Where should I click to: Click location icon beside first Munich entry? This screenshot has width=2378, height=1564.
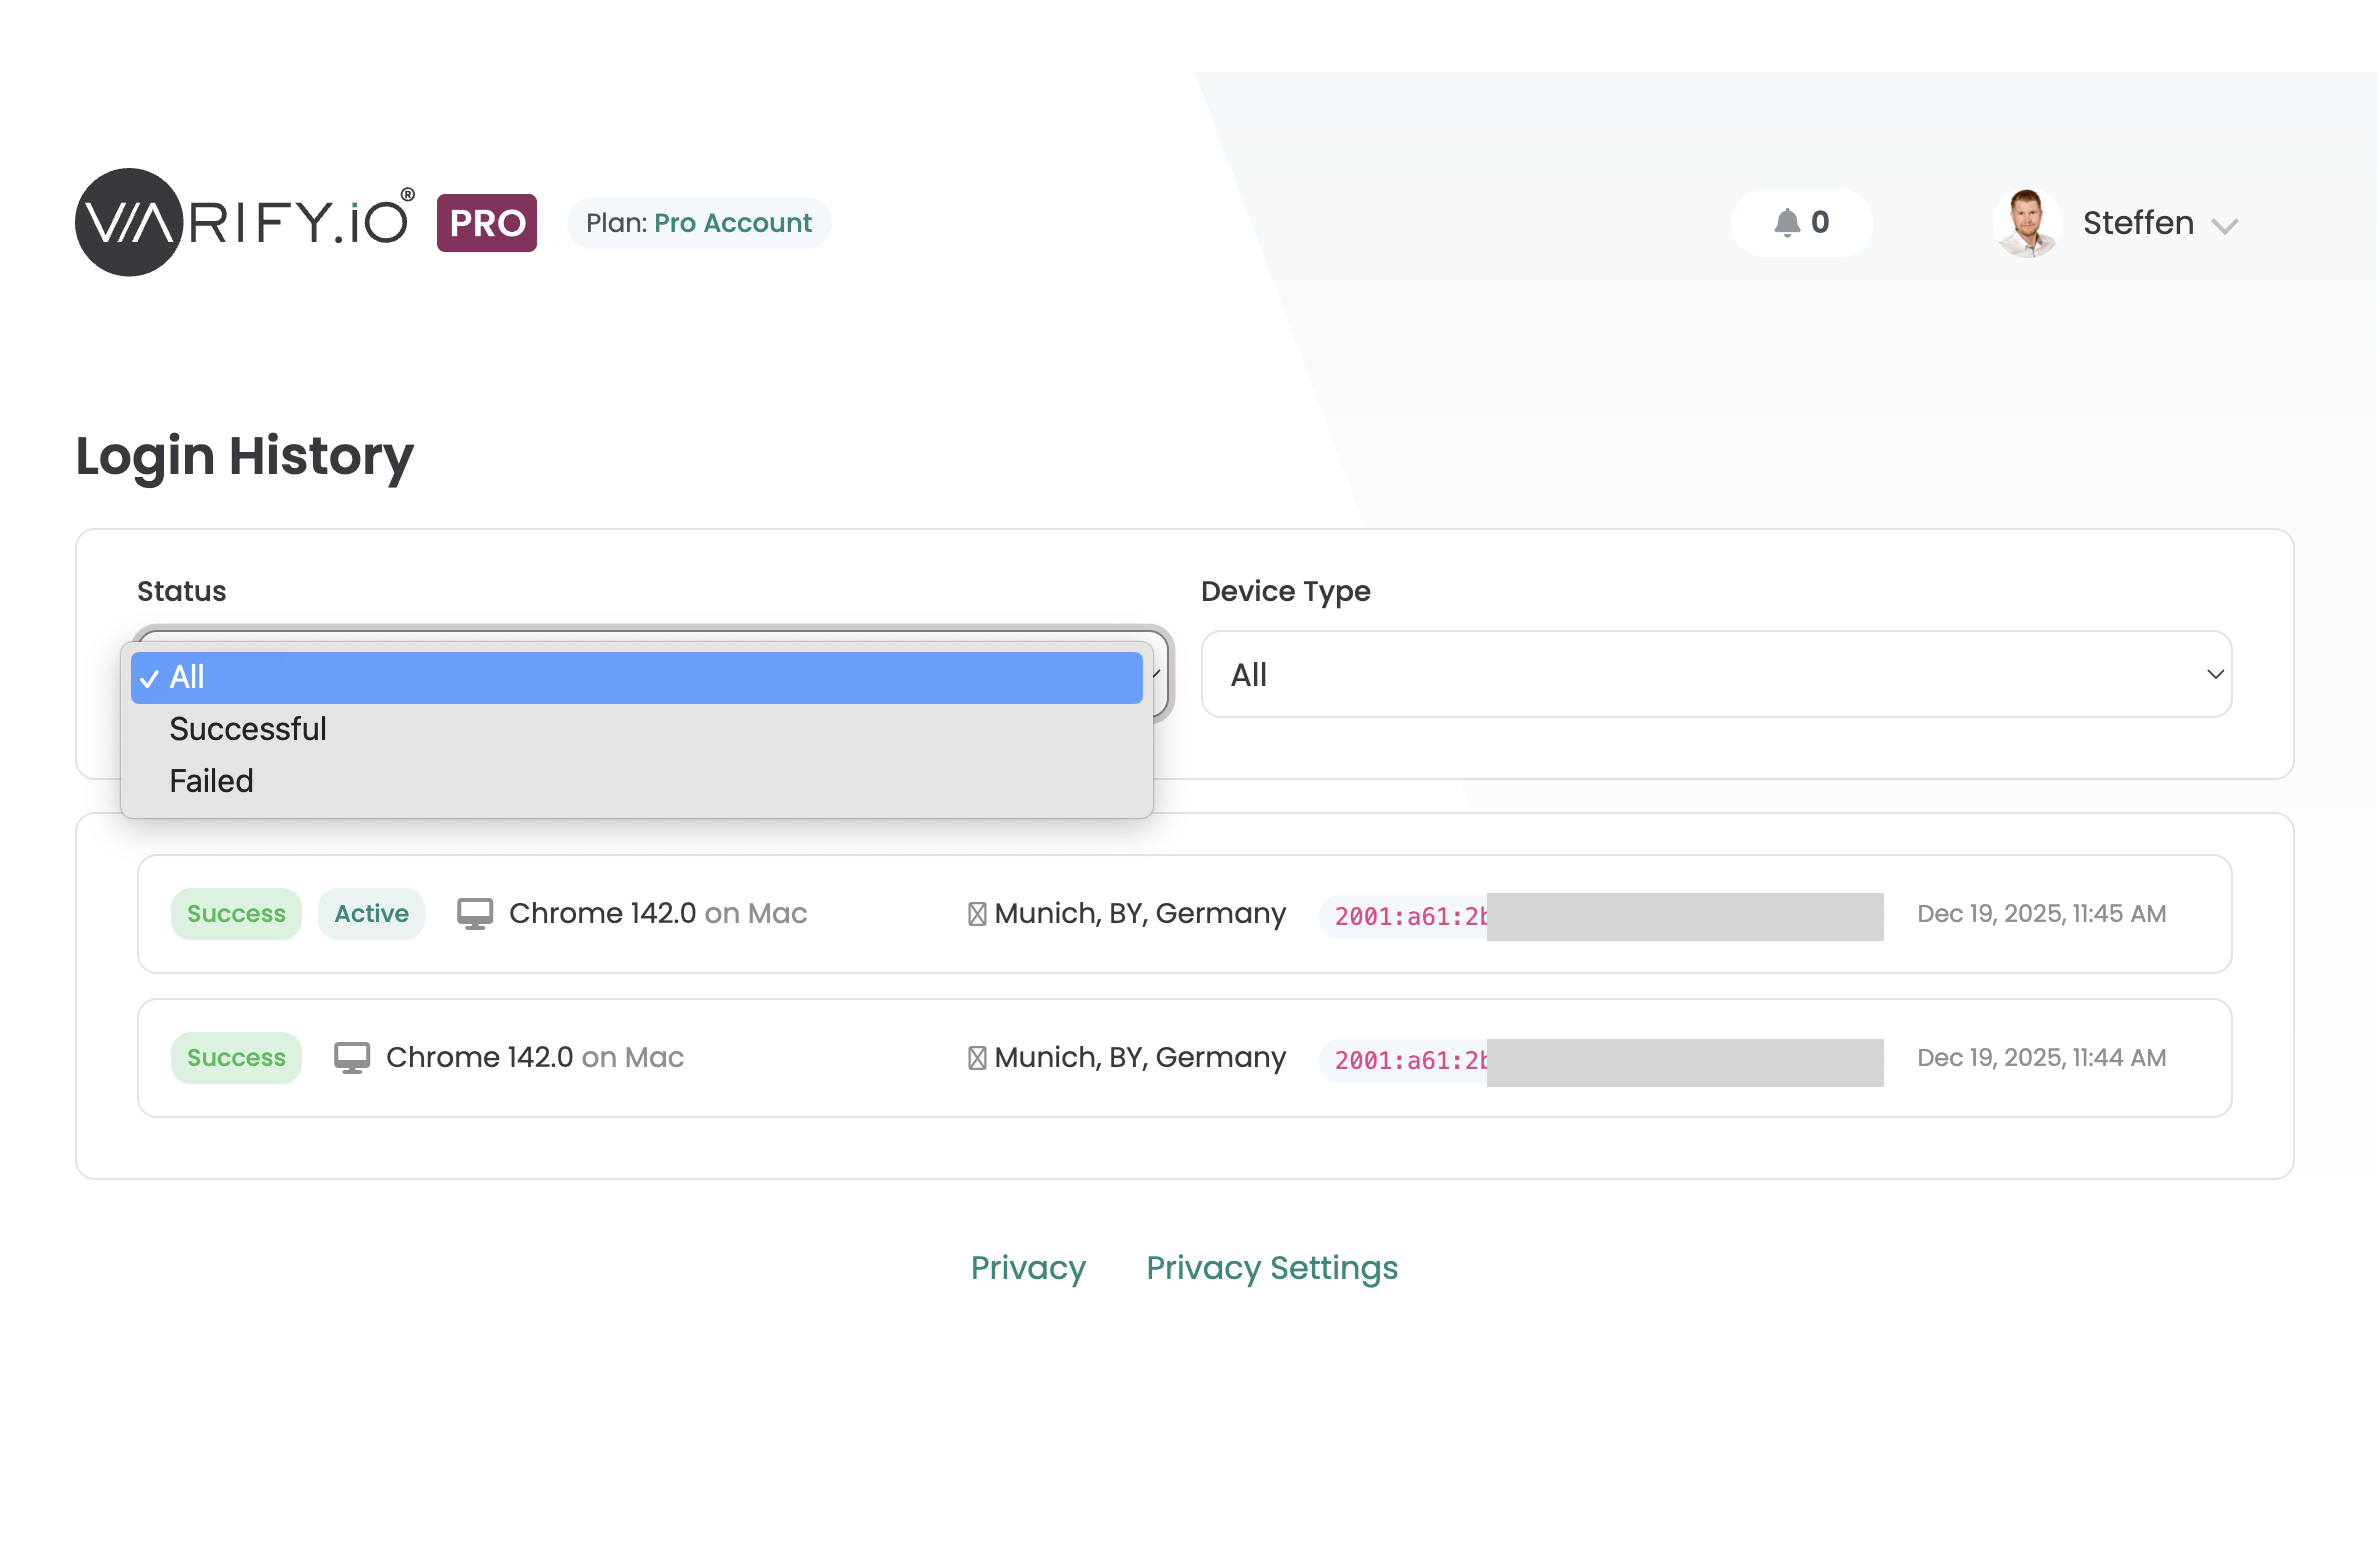coord(977,914)
